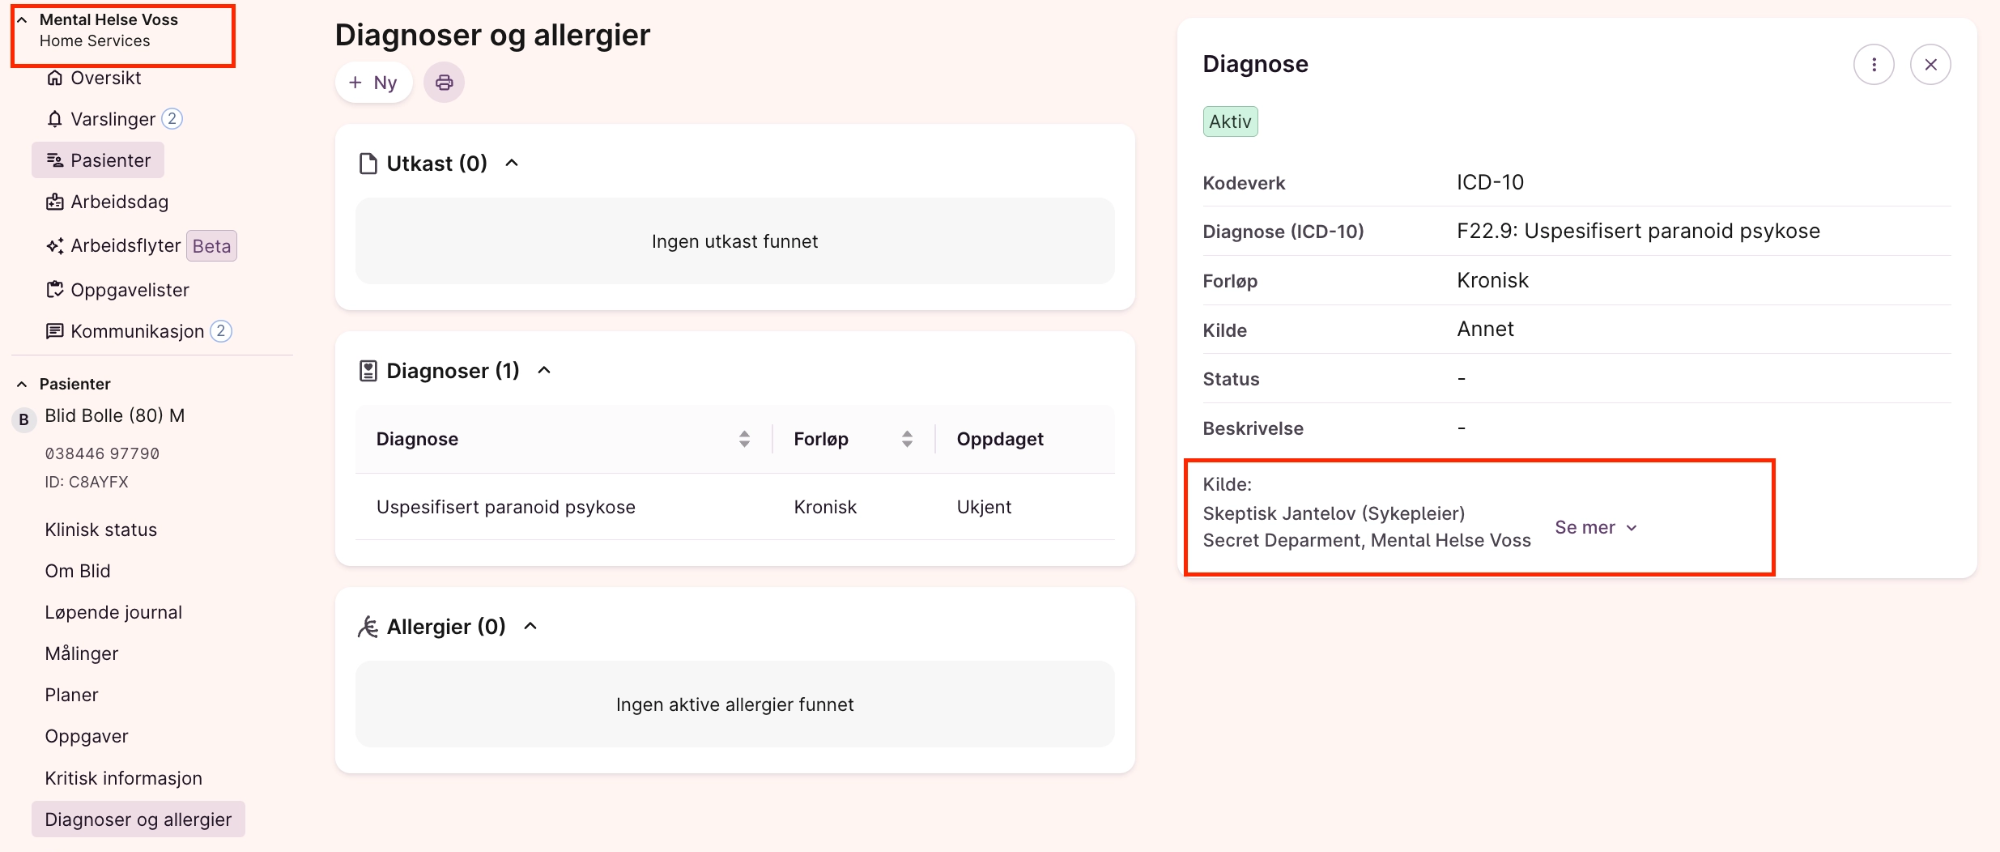The image size is (2000, 852).
Task: Go to Løpende journal
Action: point(113,612)
